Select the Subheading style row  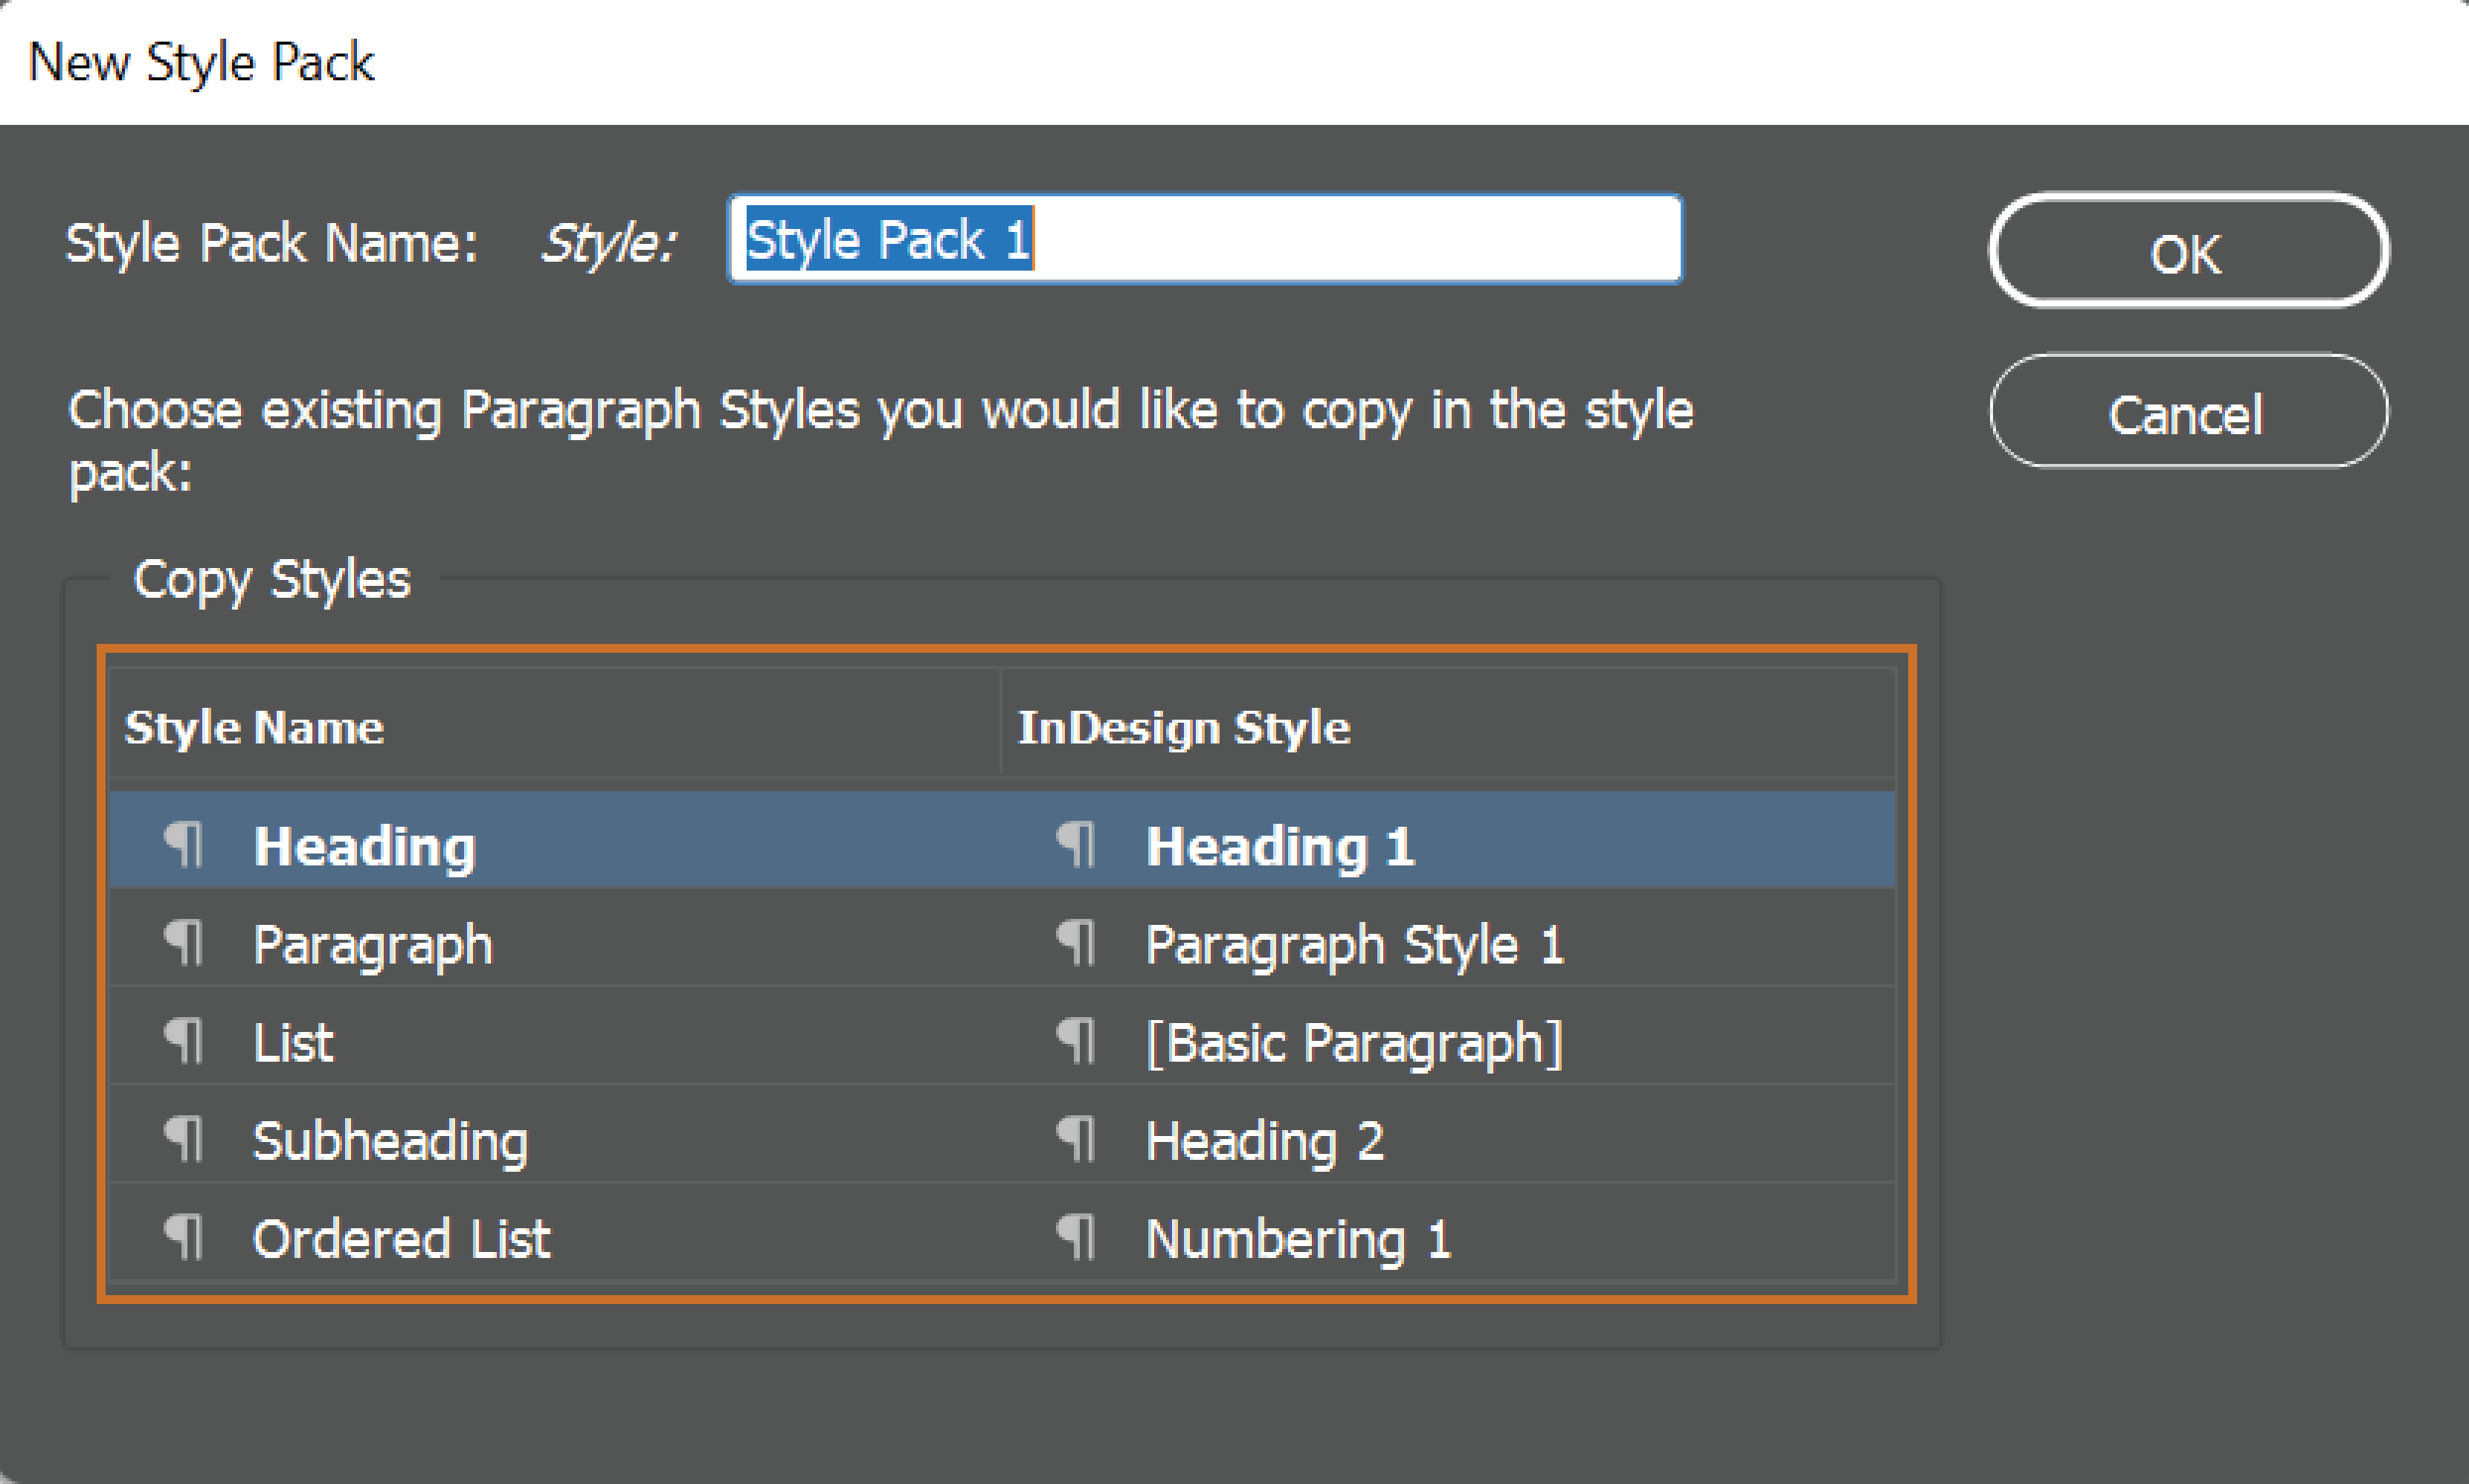(x=390, y=1138)
